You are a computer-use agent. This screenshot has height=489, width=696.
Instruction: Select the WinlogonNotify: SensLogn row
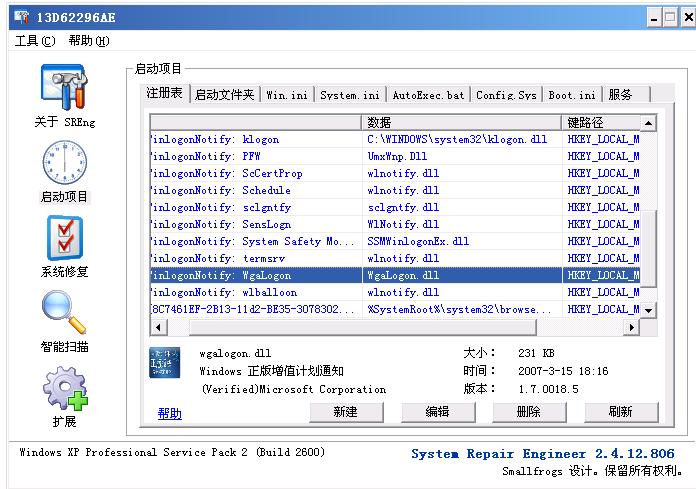coord(395,225)
